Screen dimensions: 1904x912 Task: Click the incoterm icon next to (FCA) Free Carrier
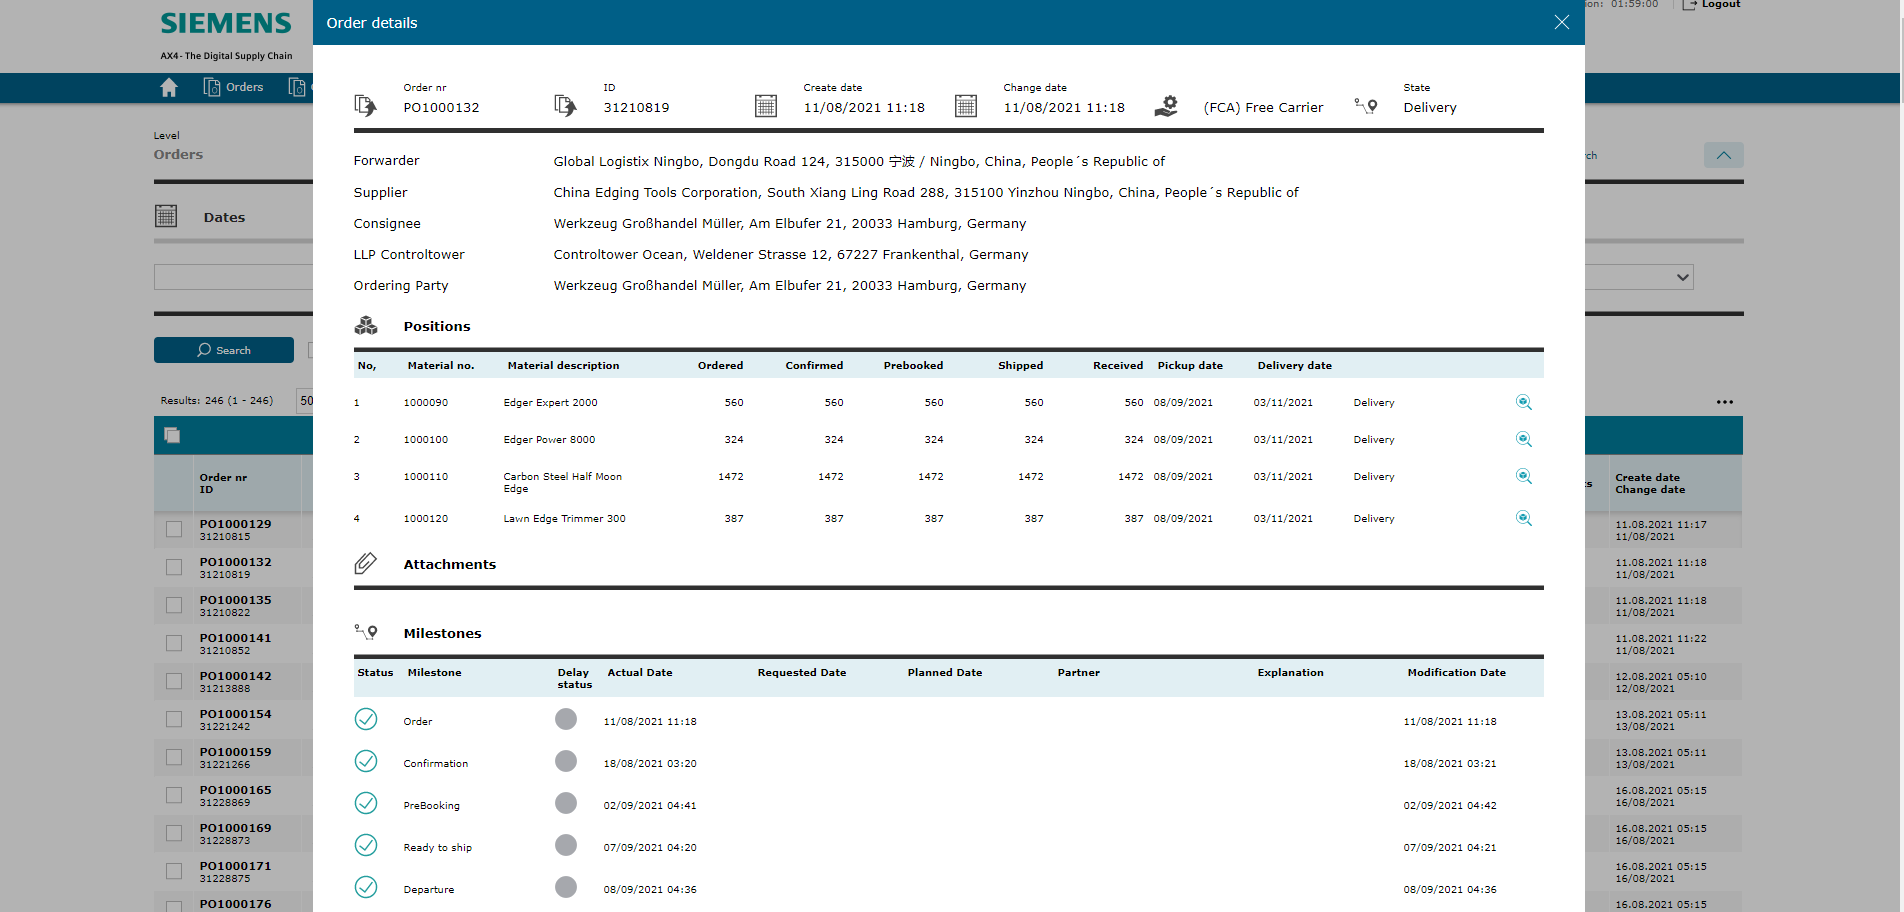(x=1166, y=104)
